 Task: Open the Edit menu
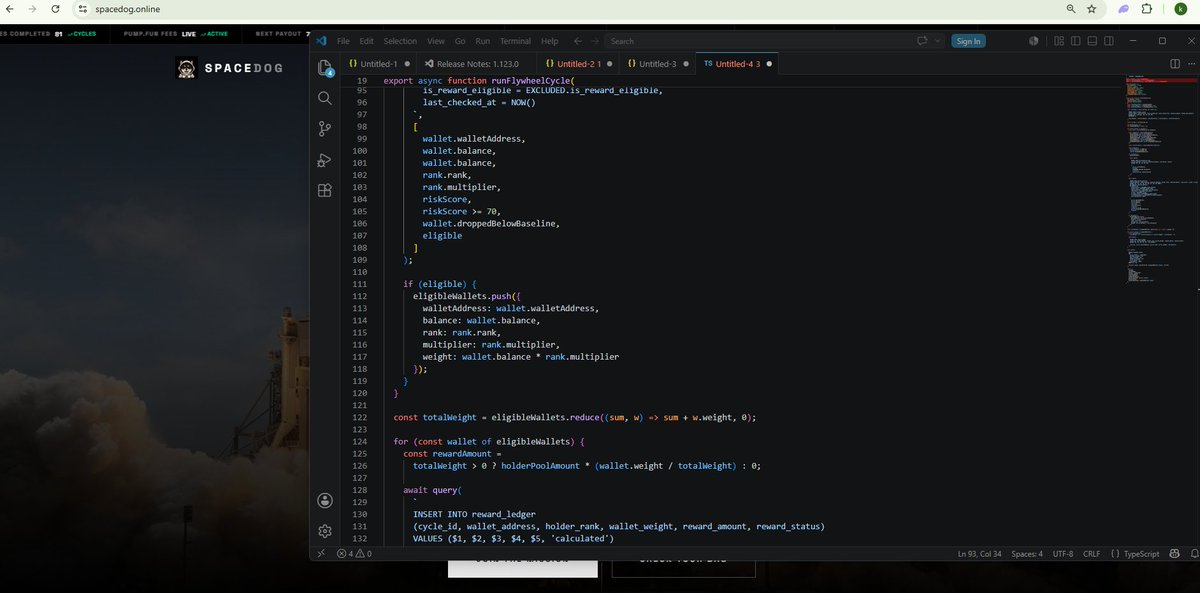click(x=366, y=41)
